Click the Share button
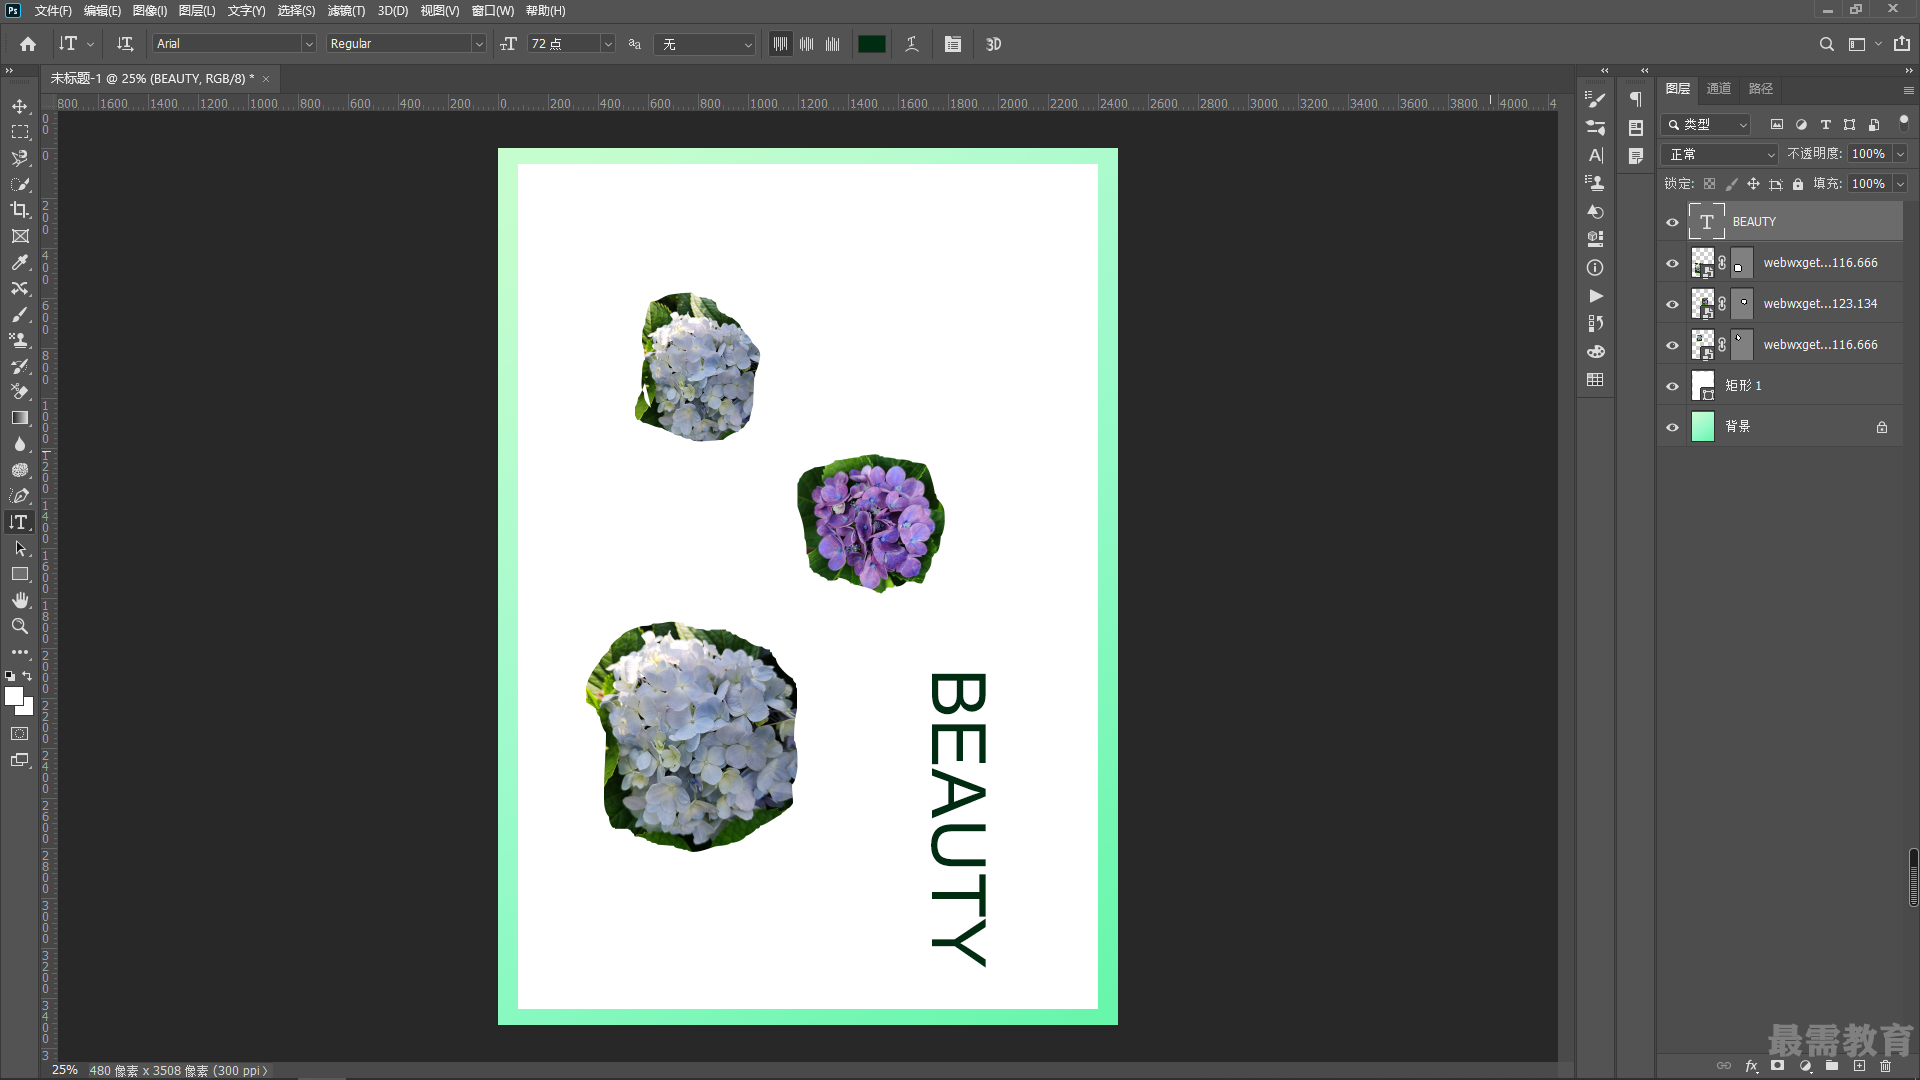 coord(1902,44)
